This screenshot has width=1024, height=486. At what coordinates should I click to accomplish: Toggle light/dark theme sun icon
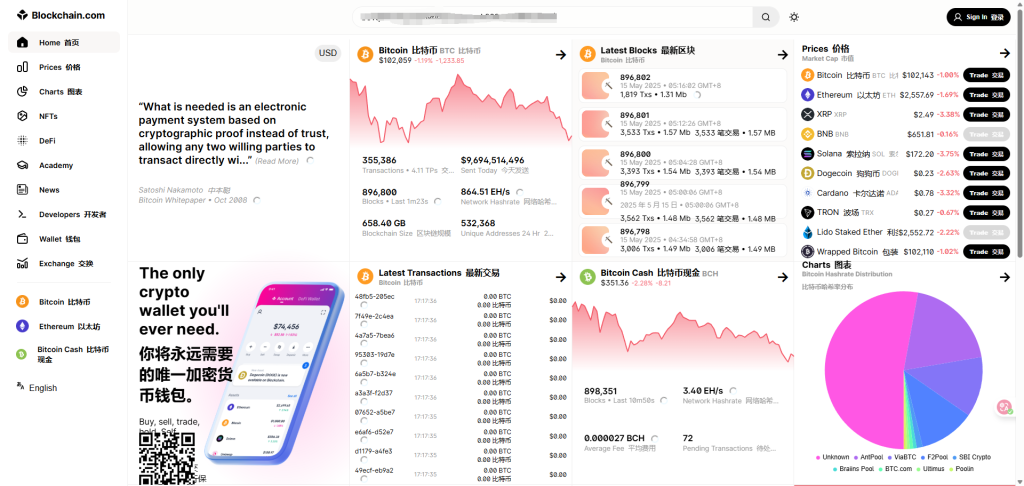pos(794,17)
